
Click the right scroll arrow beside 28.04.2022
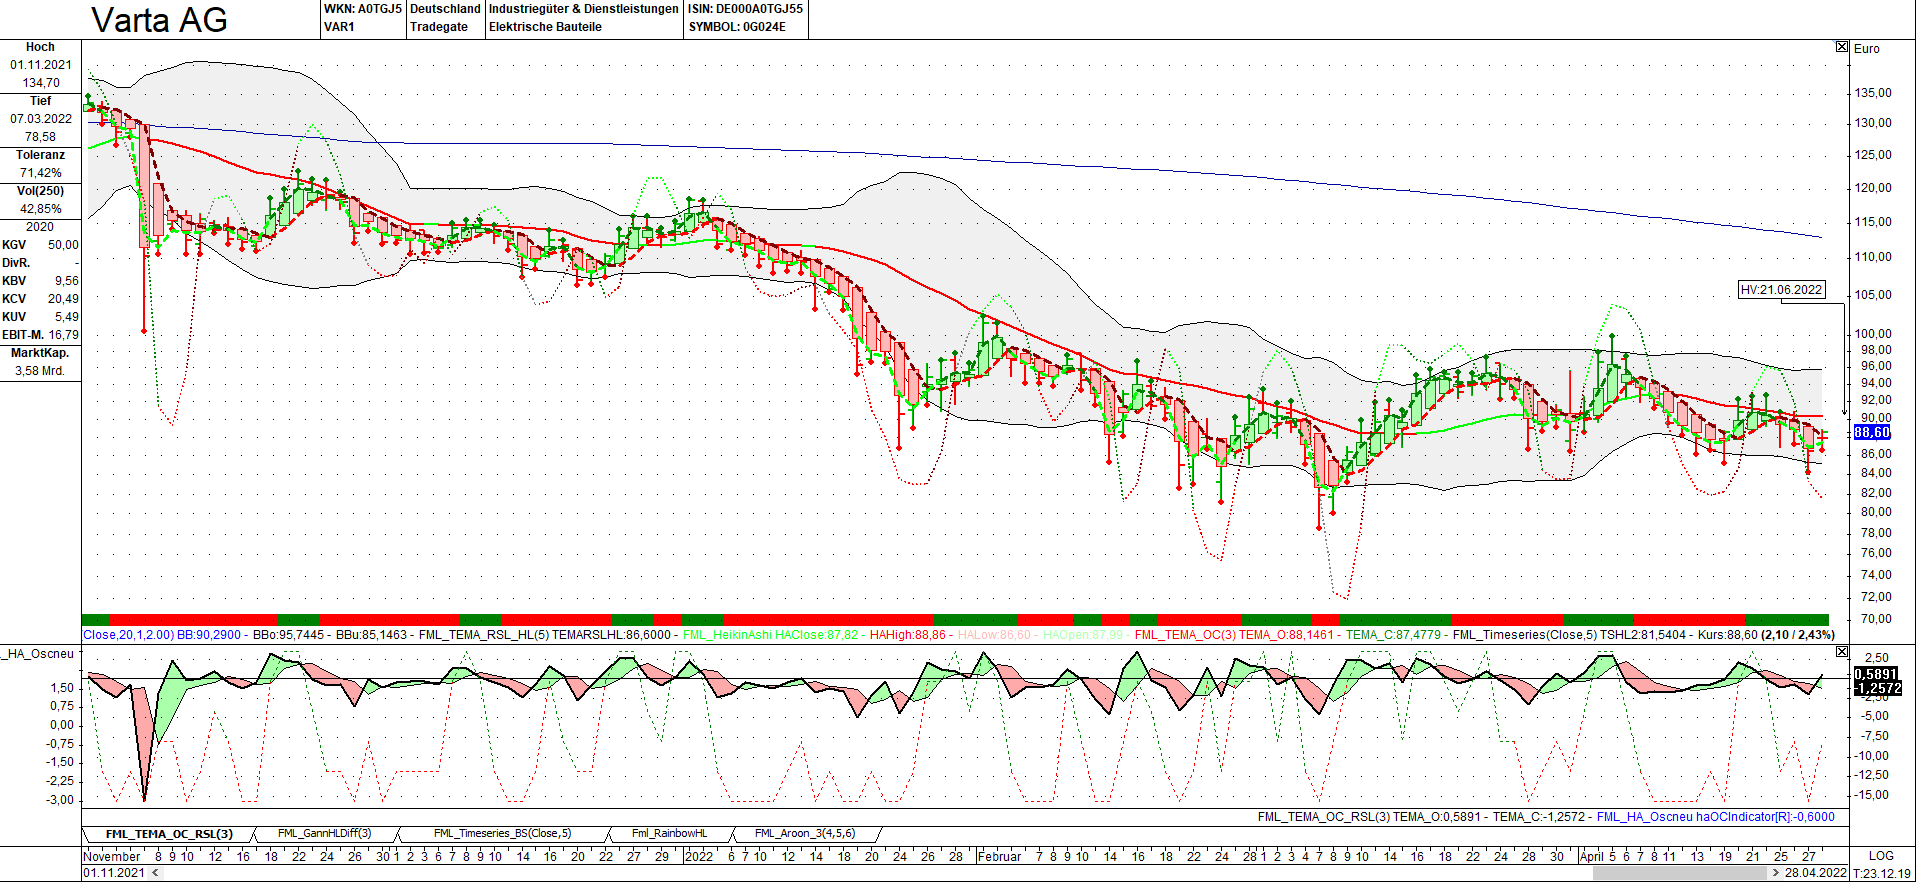click(x=1776, y=873)
